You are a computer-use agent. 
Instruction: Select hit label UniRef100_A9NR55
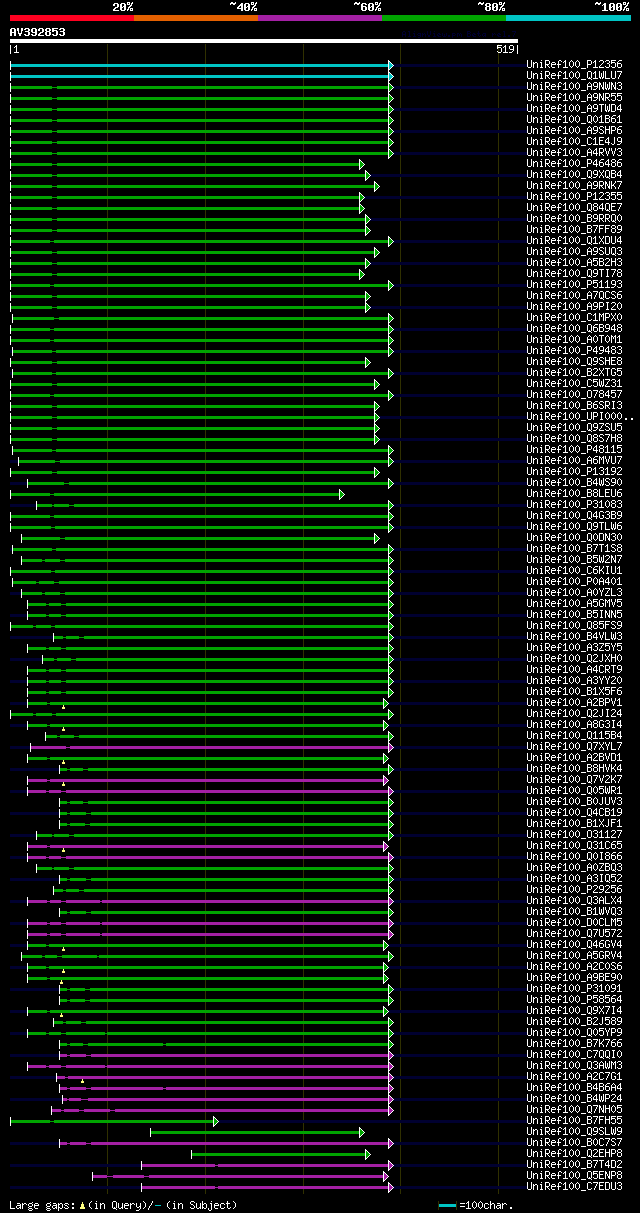(574, 97)
